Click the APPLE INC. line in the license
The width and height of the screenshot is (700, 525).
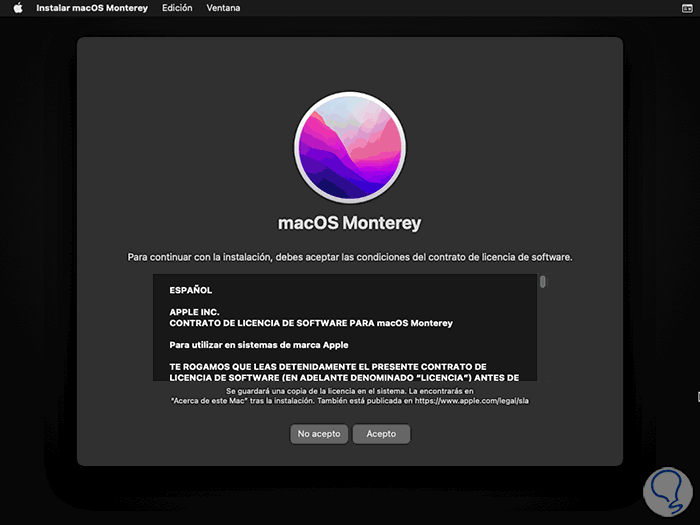[194, 312]
